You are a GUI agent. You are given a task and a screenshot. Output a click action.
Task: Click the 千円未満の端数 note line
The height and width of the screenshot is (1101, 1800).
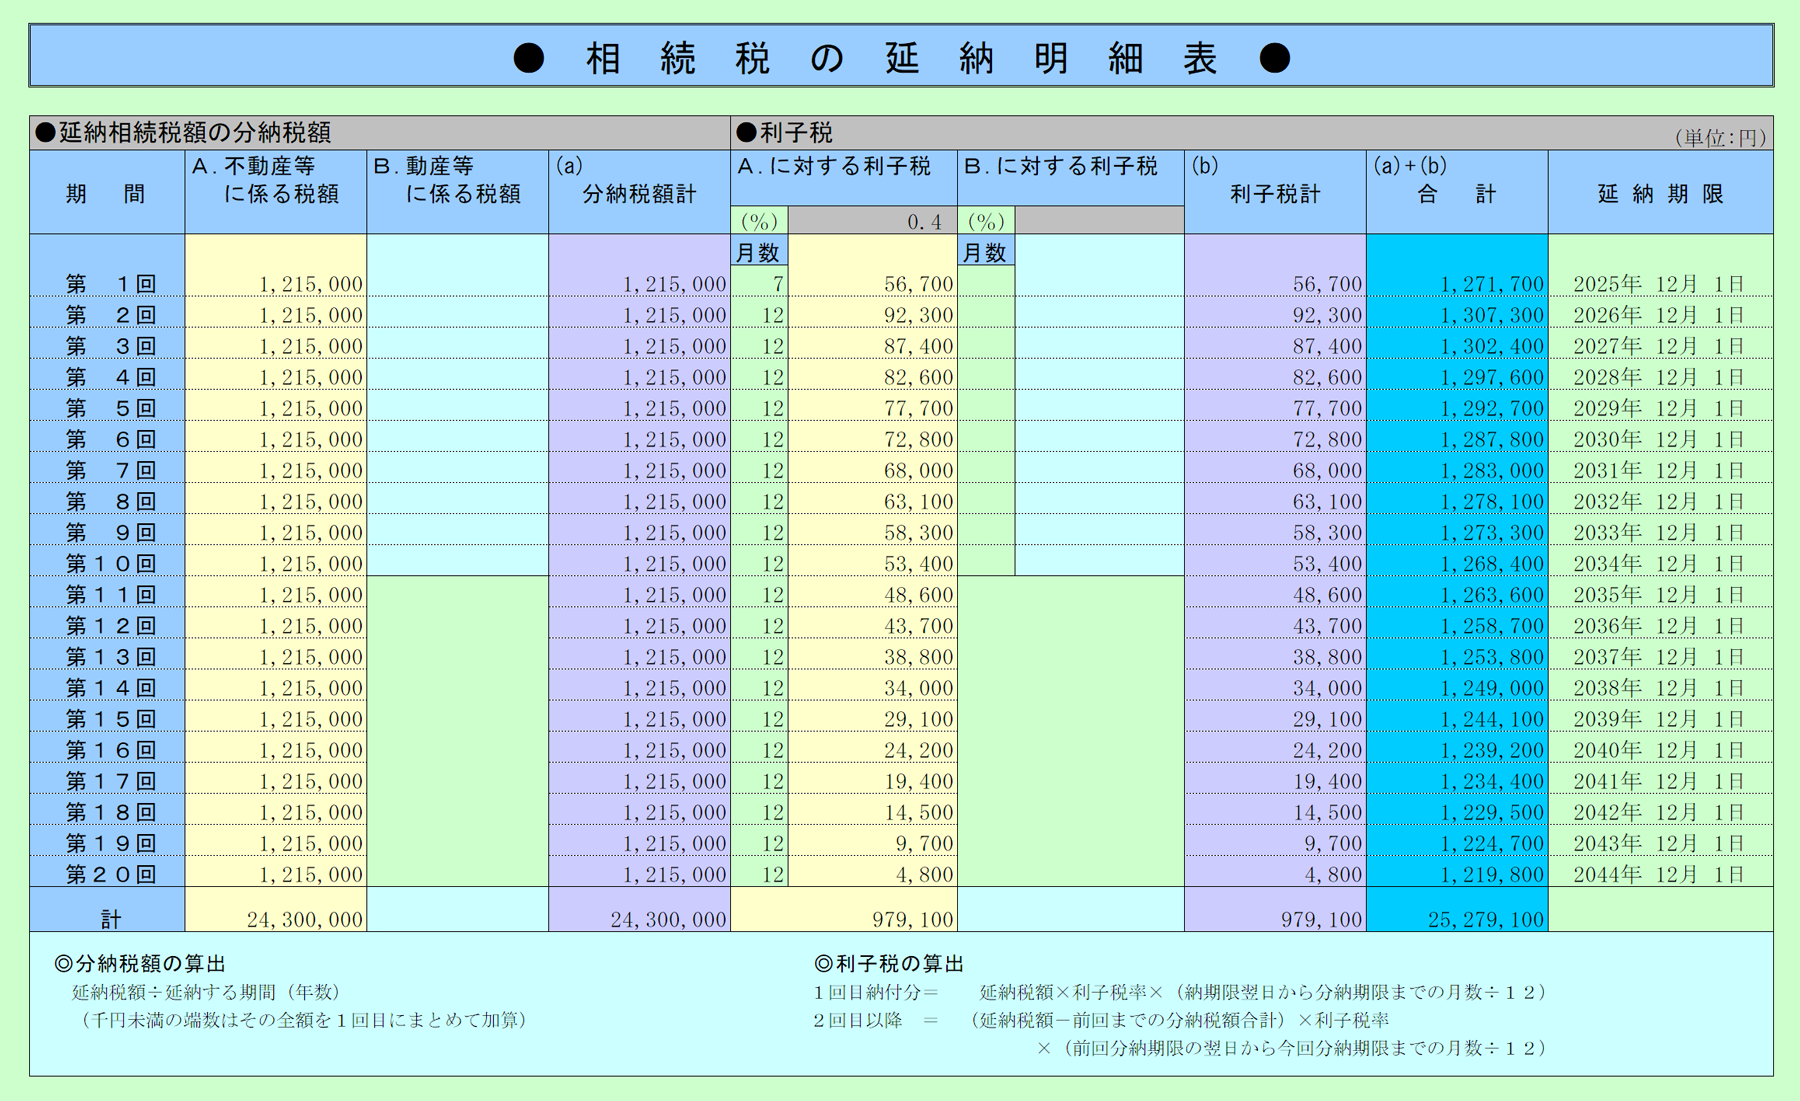click(303, 1020)
